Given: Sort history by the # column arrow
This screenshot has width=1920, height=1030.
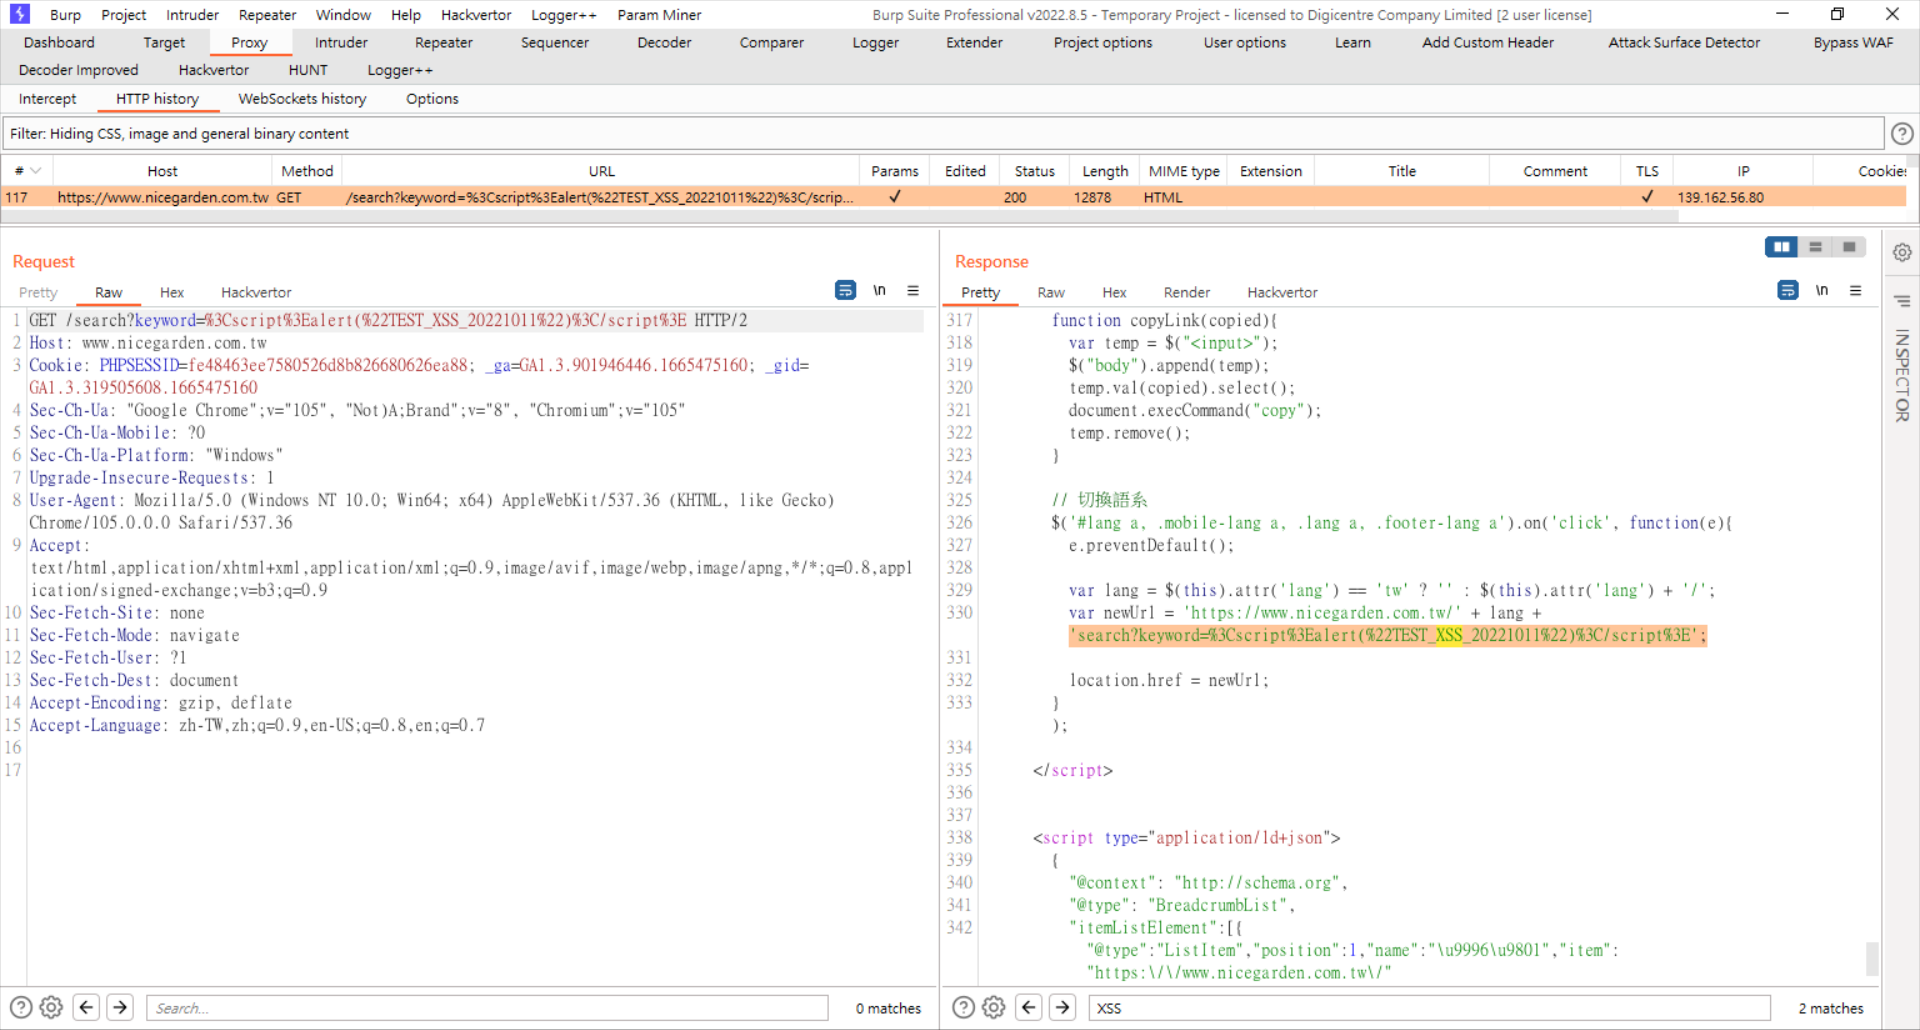Looking at the screenshot, I should (36, 171).
